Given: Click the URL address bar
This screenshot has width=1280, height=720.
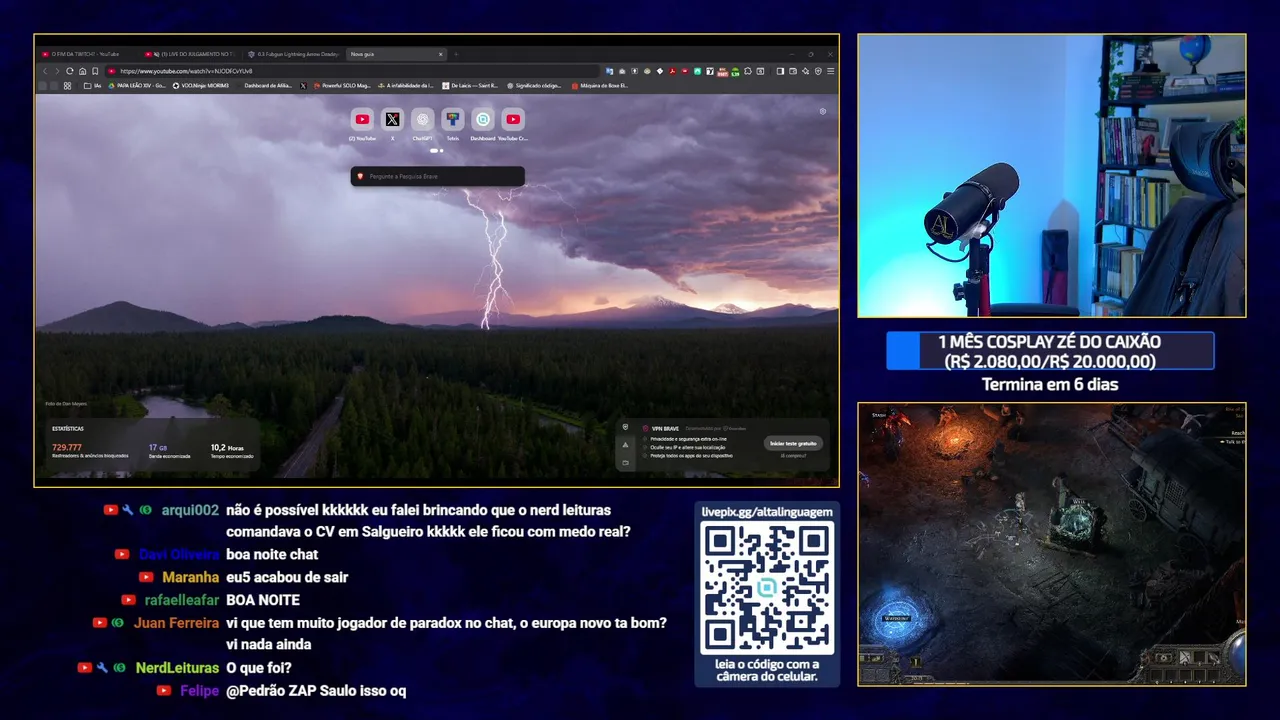Looking at the screenshot, I should (x=350, y=71).
